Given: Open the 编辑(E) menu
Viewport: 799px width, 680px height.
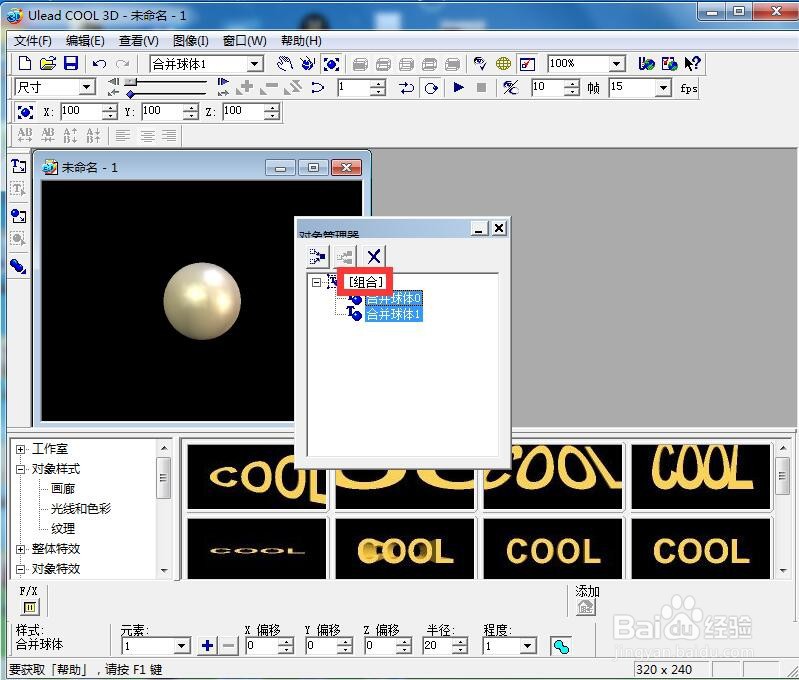Looking at the screenshot, I should 85,41.
